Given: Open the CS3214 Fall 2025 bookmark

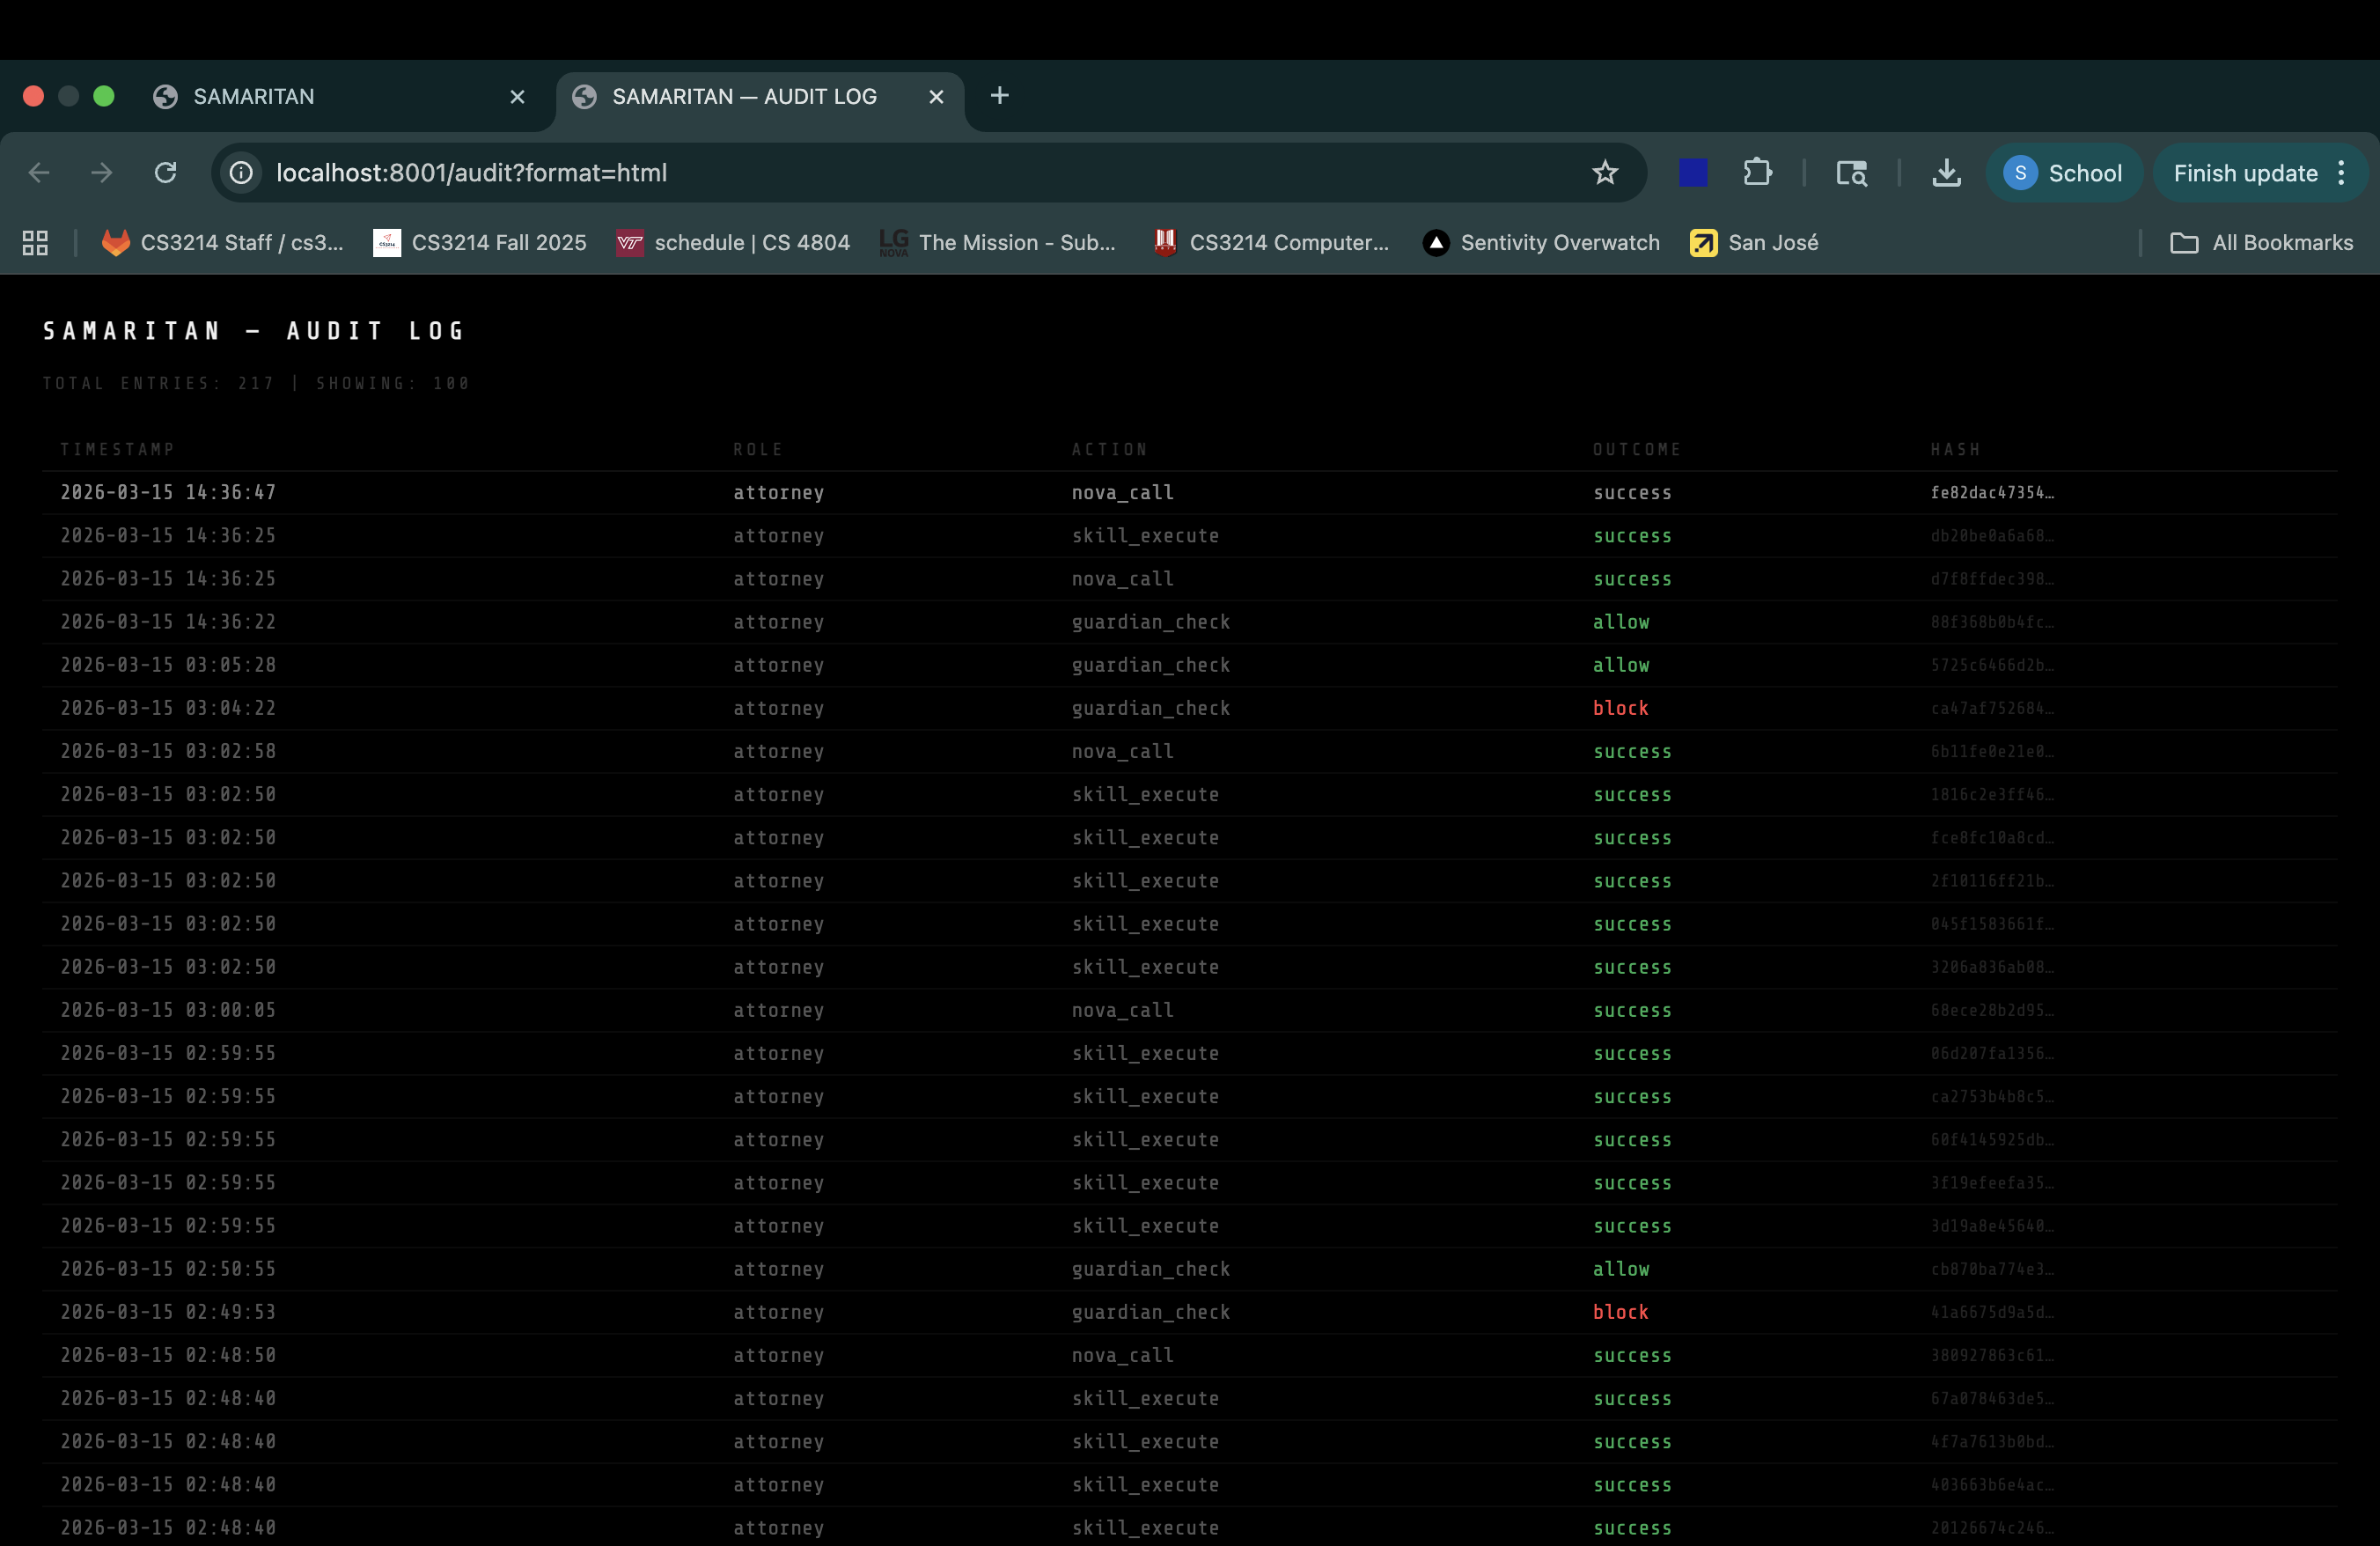Looking at the screenshot, I should (480, 243).
